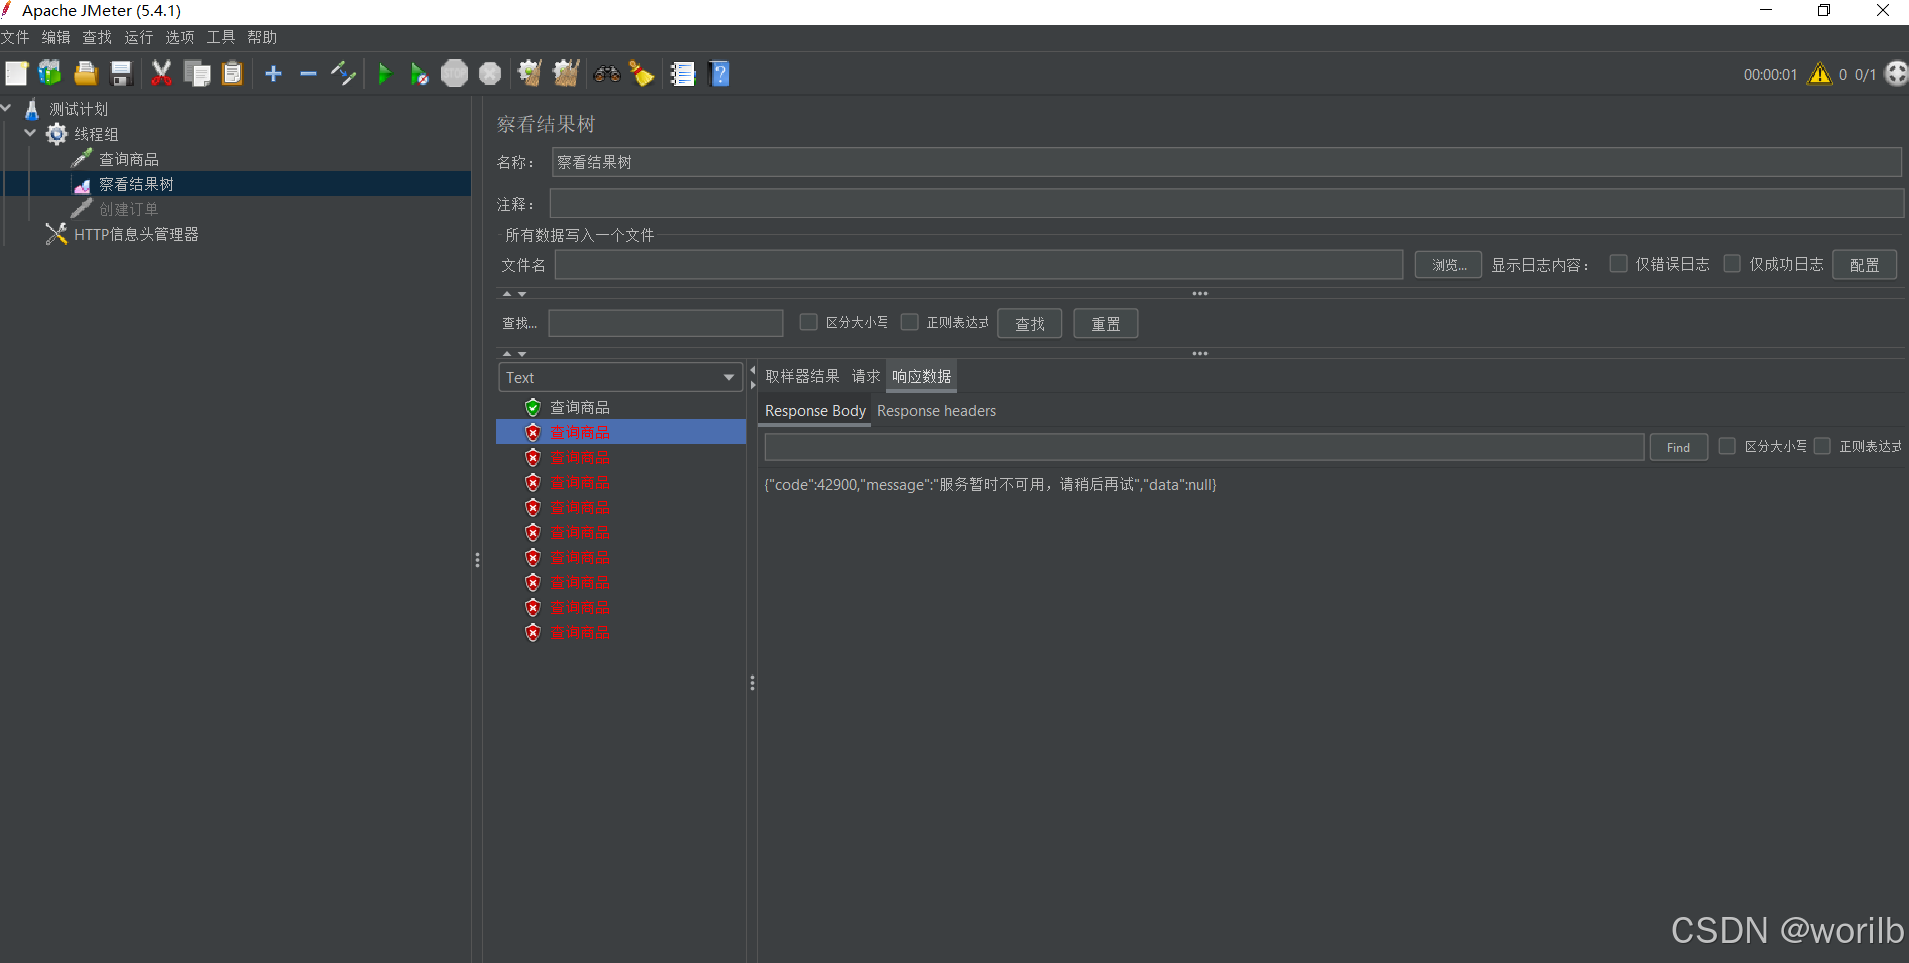Enable 仅错误日志 checkbox
1909x963 pixels.
click(1618, 264)
